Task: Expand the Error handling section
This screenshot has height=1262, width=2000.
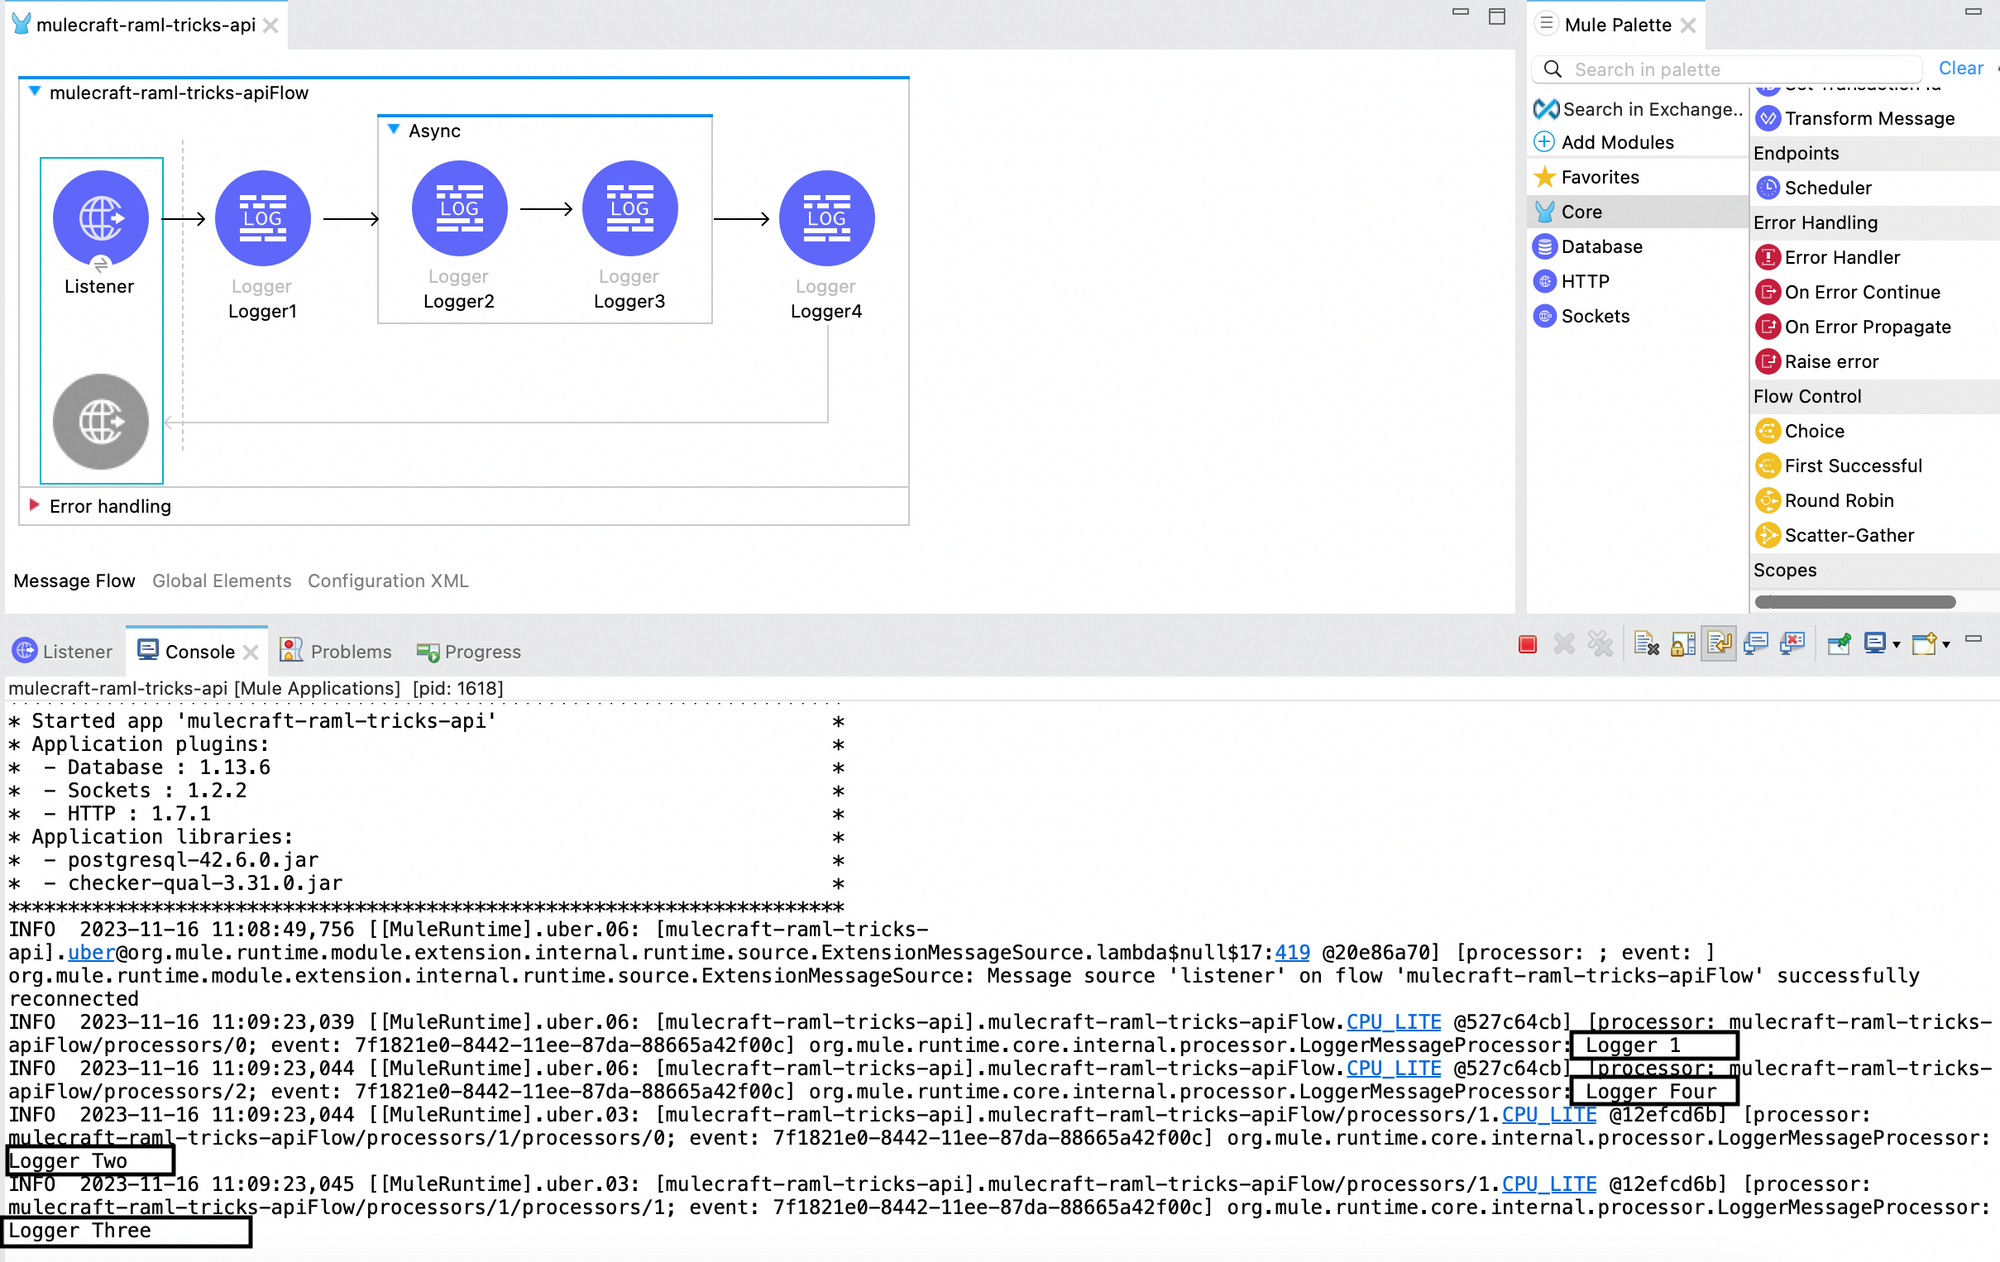Action: (x=34, y=505)
